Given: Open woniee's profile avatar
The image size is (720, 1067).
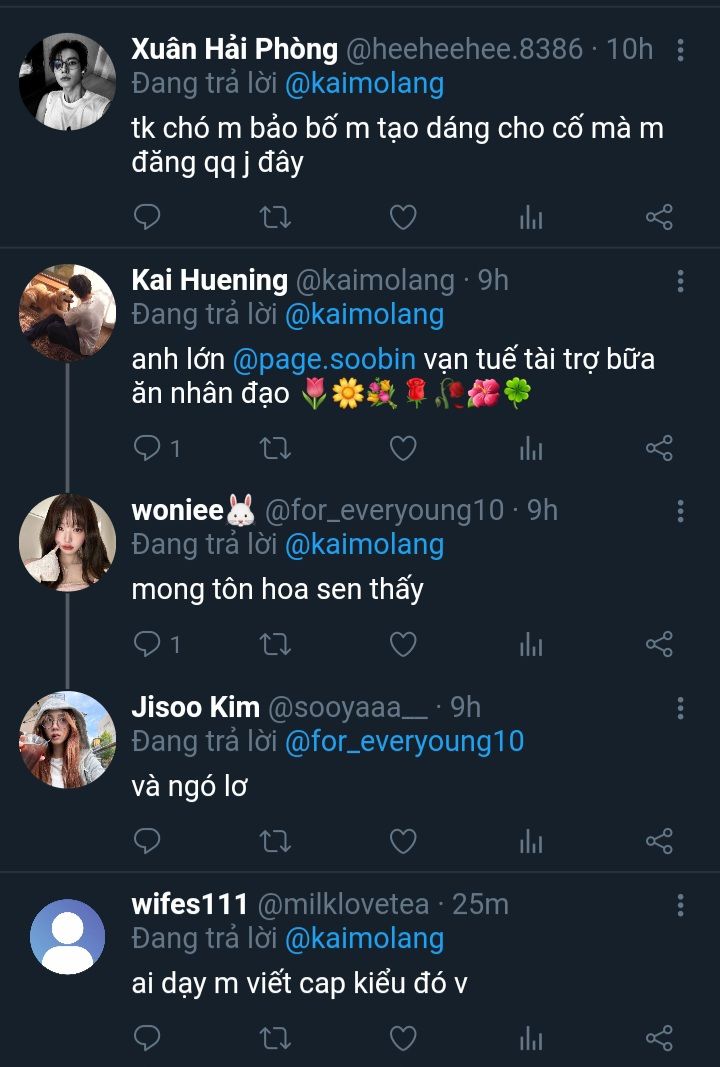Looking at the screenshot, I should (68, 542).
